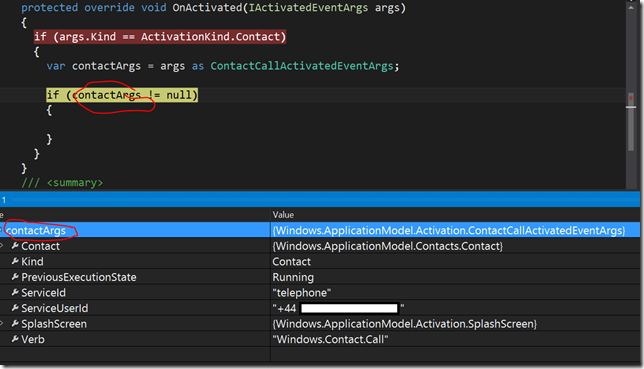The height and width of the screenshot is (369, 644).
Task: Collapse the contactArgs root node
Action: click(1, 231)
